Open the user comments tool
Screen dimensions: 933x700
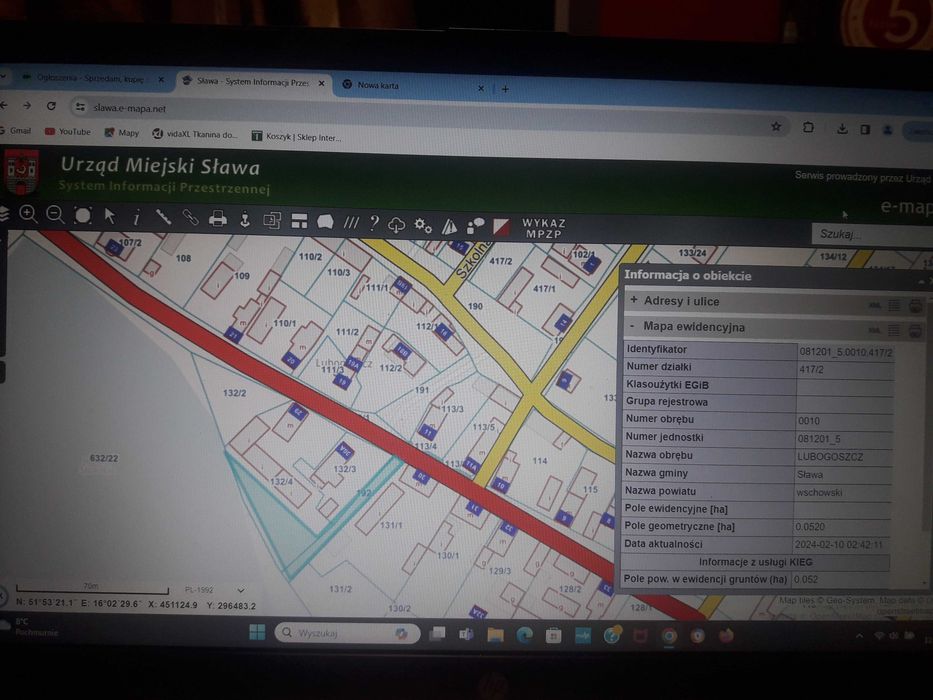tap(475, 226)
